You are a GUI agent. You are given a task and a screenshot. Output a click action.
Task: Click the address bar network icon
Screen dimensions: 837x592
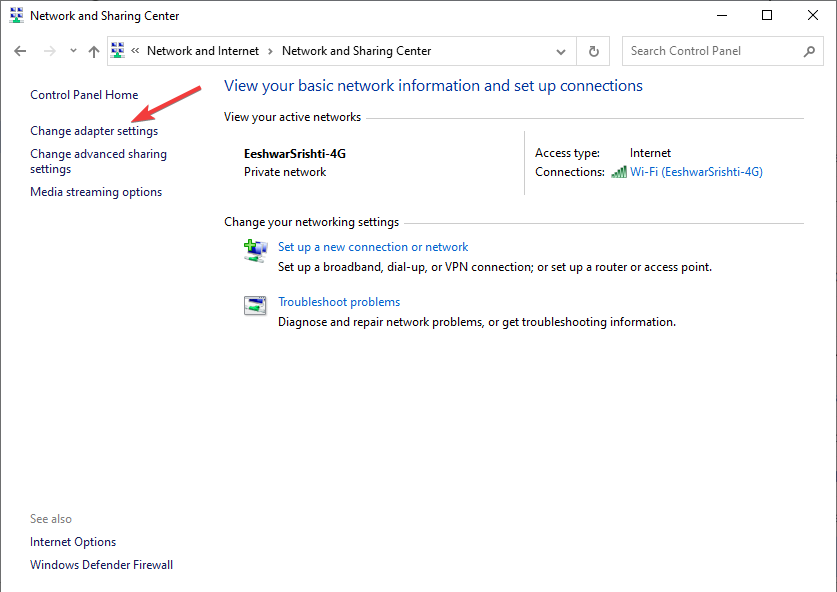pos(117,50)
